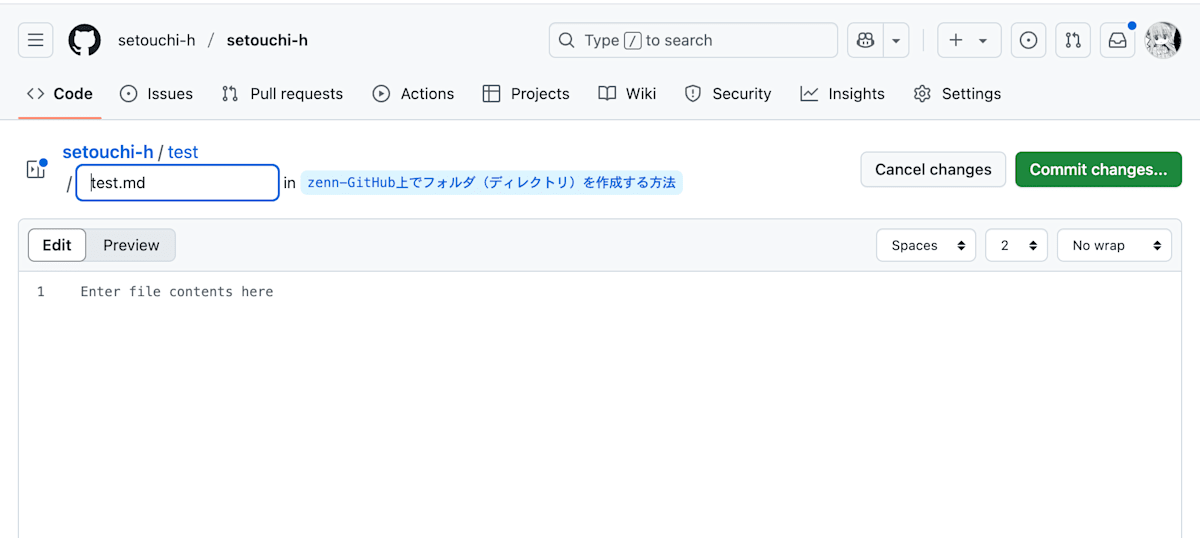Go to the Settings tab
Viewport: 1200px width, 538px height.
coord(957,93)
